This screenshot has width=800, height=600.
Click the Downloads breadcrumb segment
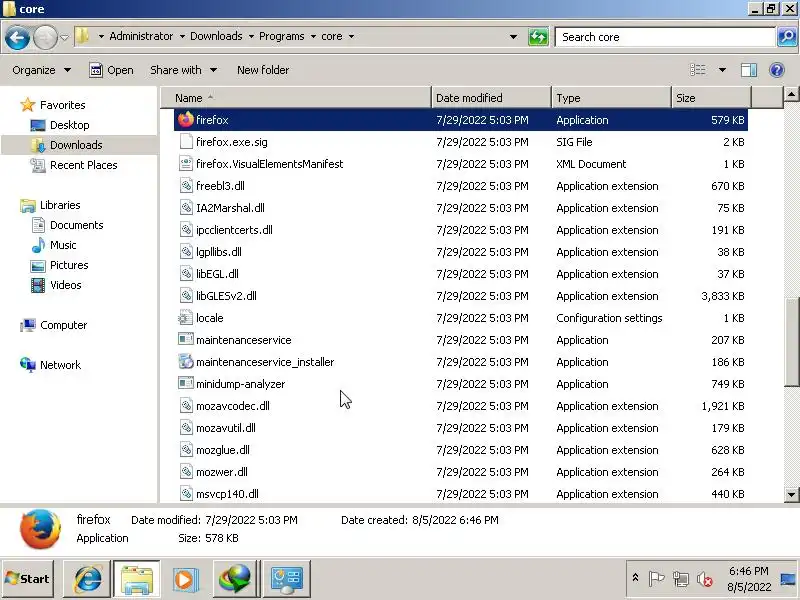point(216,36)
